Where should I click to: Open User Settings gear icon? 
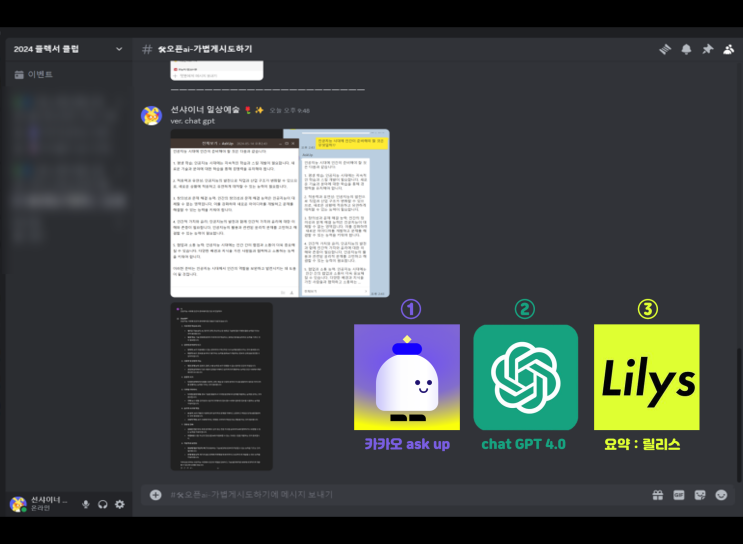coord(120,504)
